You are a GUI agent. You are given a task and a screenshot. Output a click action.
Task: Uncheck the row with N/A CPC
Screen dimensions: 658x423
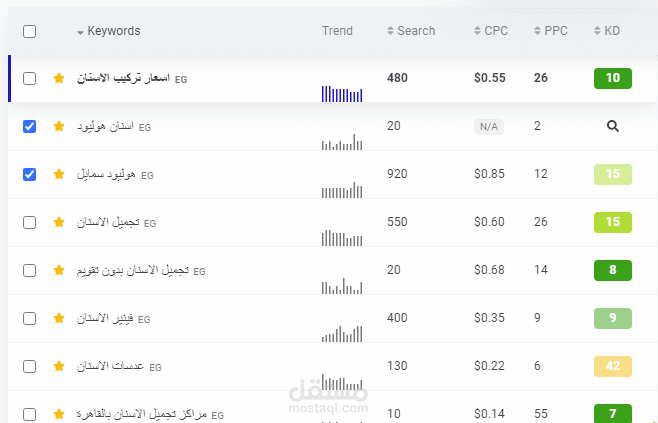coord(29,127)
